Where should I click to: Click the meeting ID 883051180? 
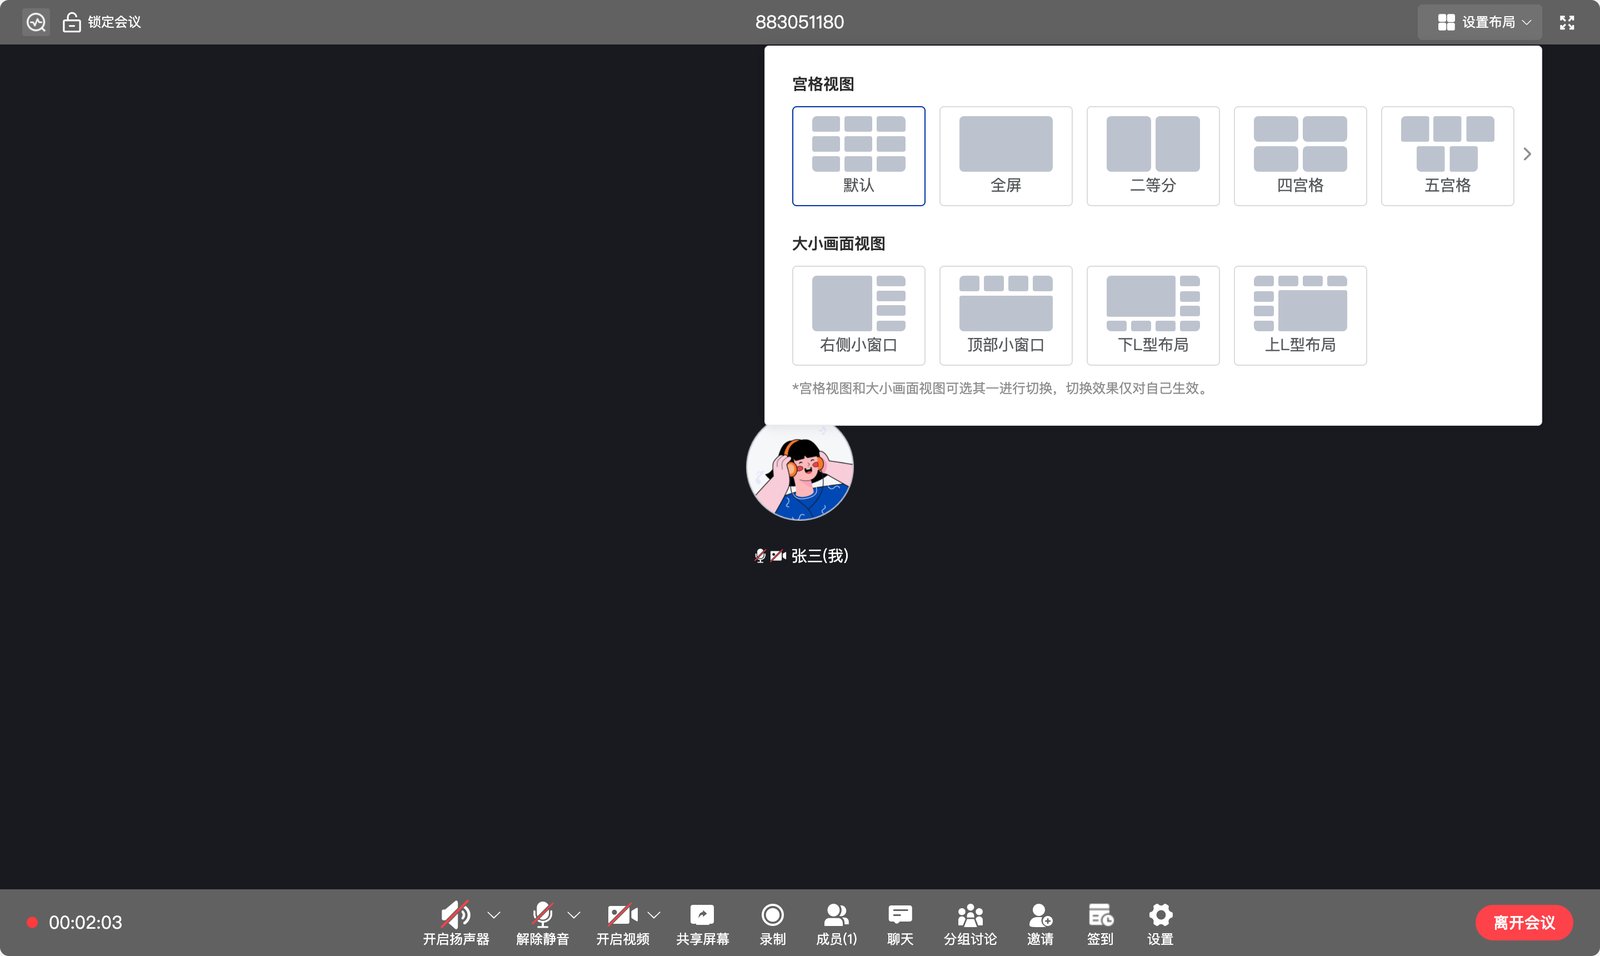[x=799, y=22]
